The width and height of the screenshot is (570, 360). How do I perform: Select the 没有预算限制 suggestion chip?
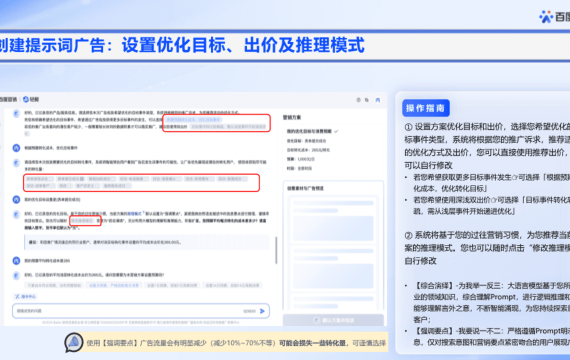click(54, 285)
